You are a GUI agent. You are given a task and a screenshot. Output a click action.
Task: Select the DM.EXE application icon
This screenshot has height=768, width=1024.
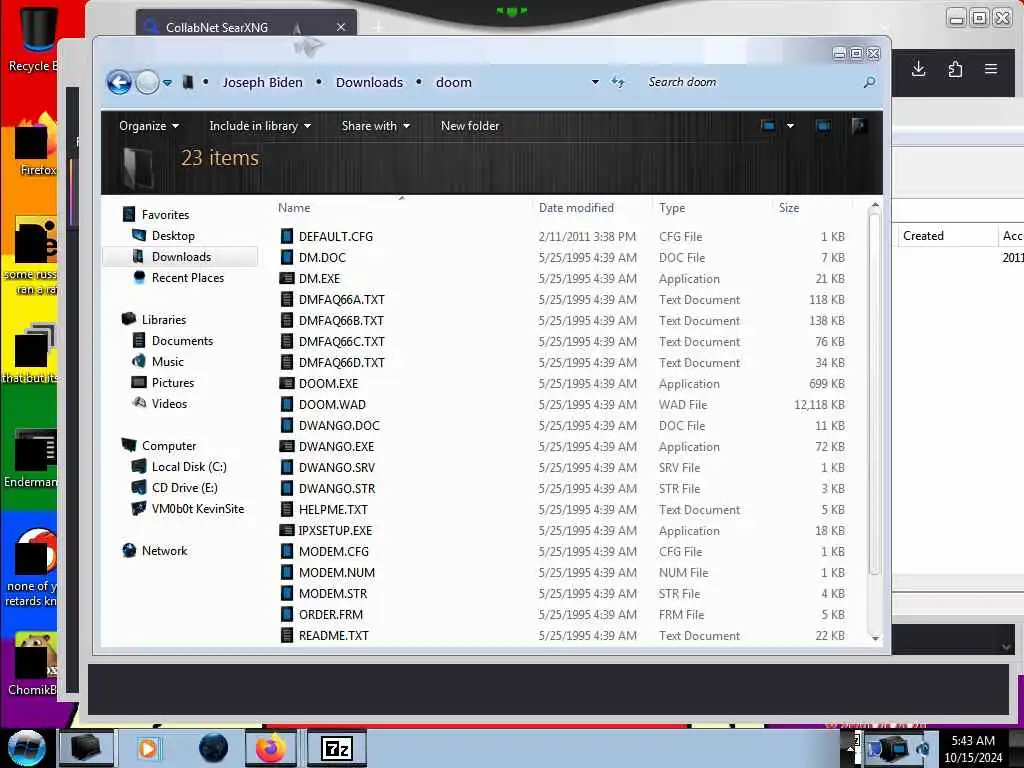pos(287,278)
